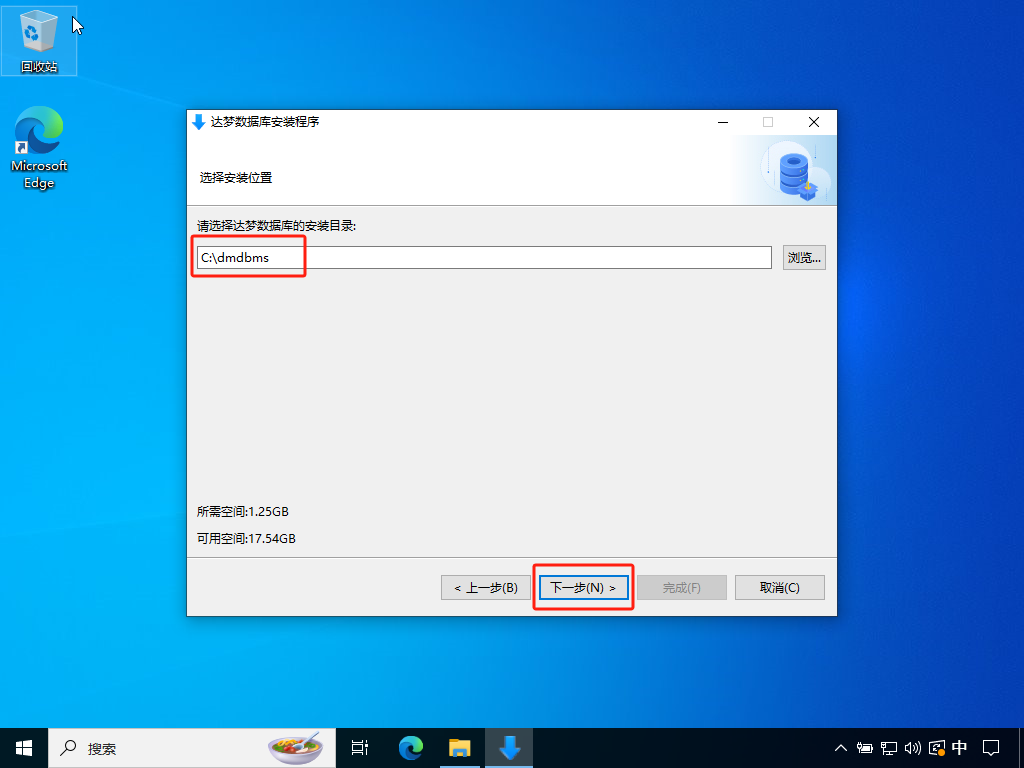Open Task View on the taskbar
The image size is (1024, 768).
(x=359, y=748)
